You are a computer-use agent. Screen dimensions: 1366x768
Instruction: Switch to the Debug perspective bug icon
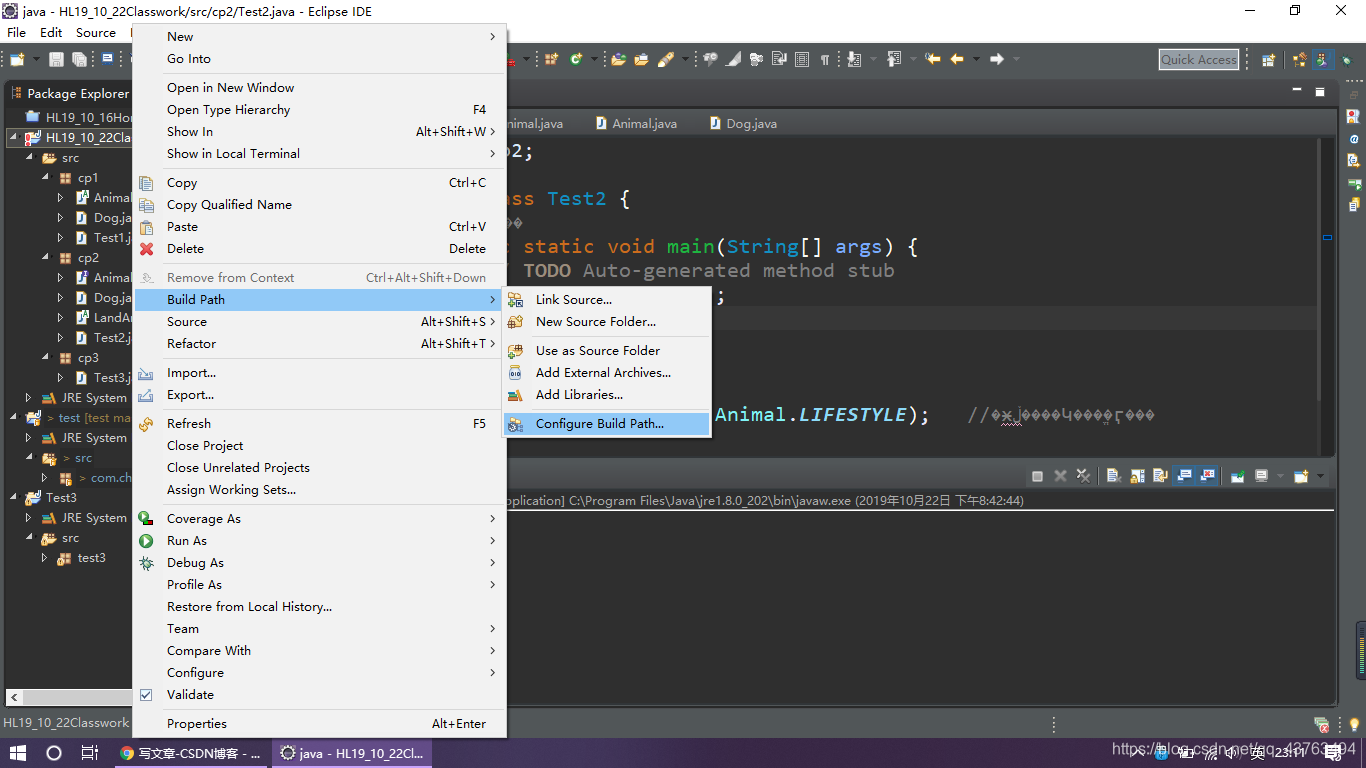tap(1346, 60)
